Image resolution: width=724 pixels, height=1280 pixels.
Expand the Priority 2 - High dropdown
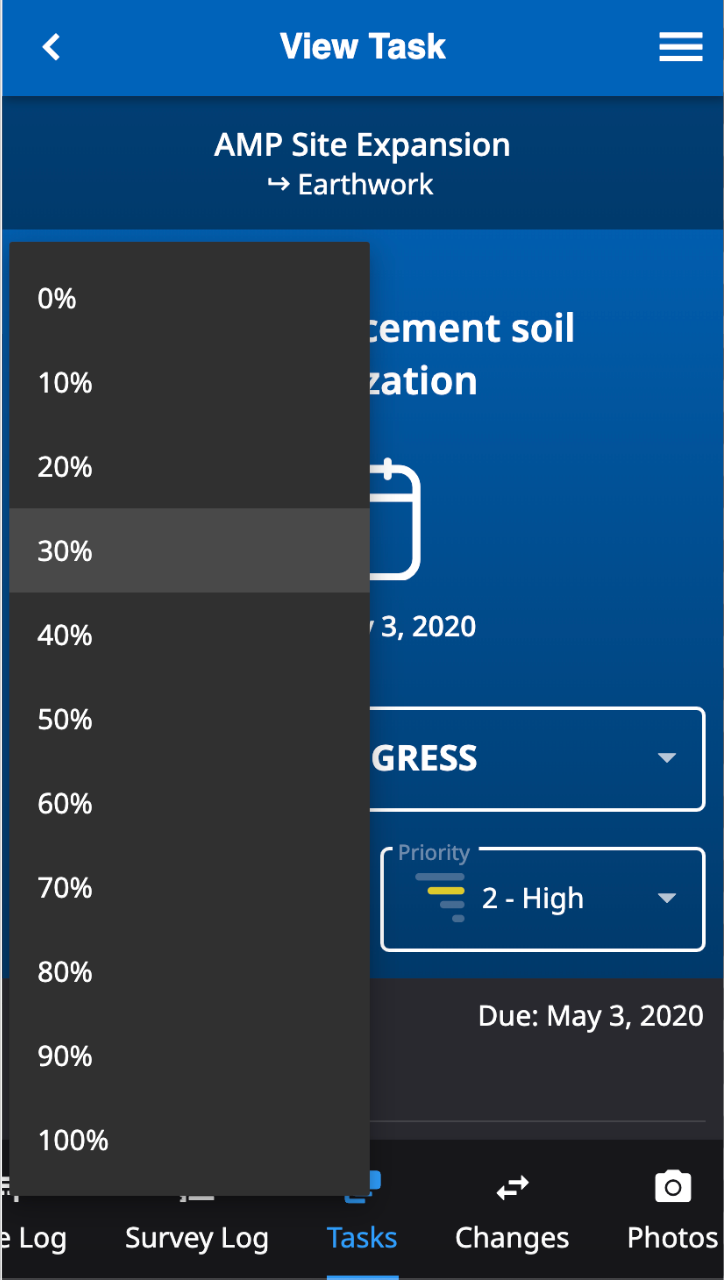tap(543, 899)
